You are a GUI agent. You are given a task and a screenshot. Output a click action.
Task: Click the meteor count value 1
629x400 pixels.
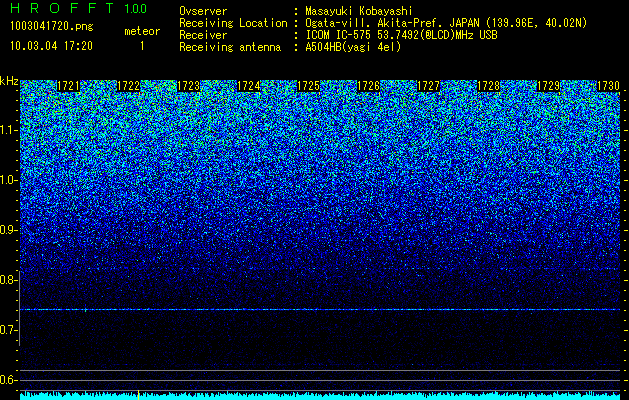coord(142,46)
